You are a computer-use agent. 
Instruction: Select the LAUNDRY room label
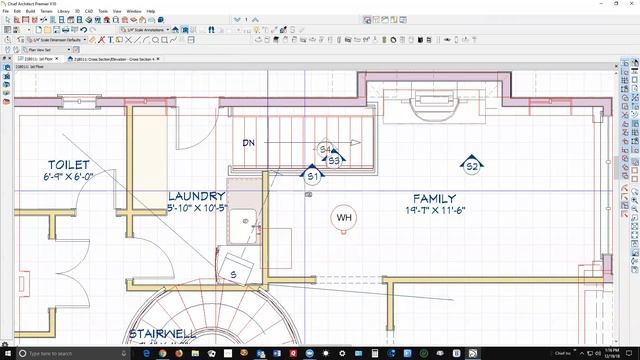[x=197, y=196]
